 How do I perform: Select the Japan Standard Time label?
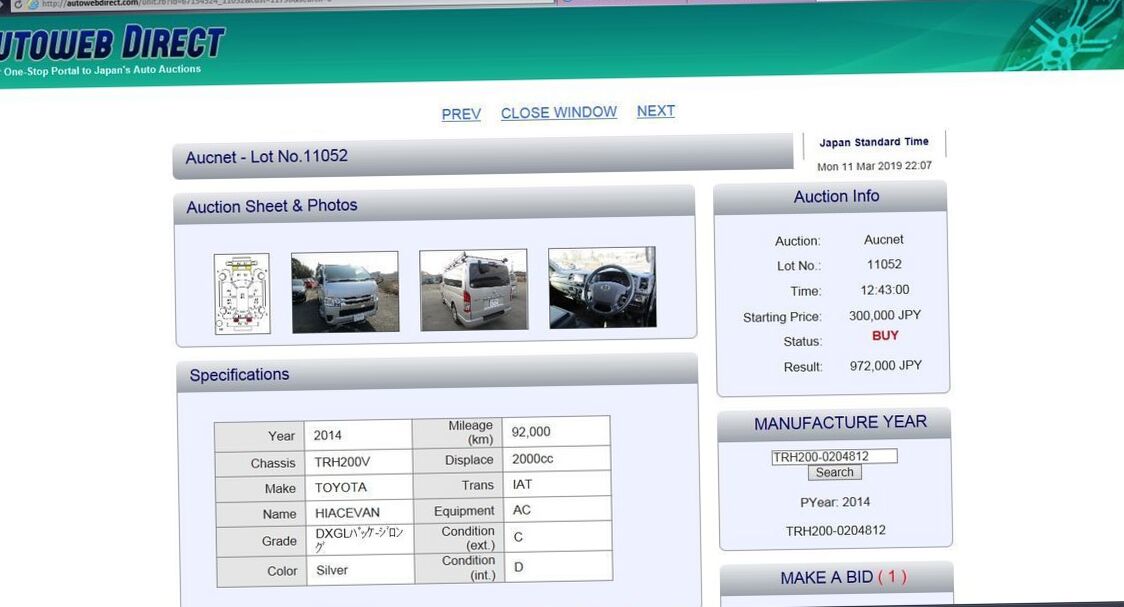tap(874, 142)
